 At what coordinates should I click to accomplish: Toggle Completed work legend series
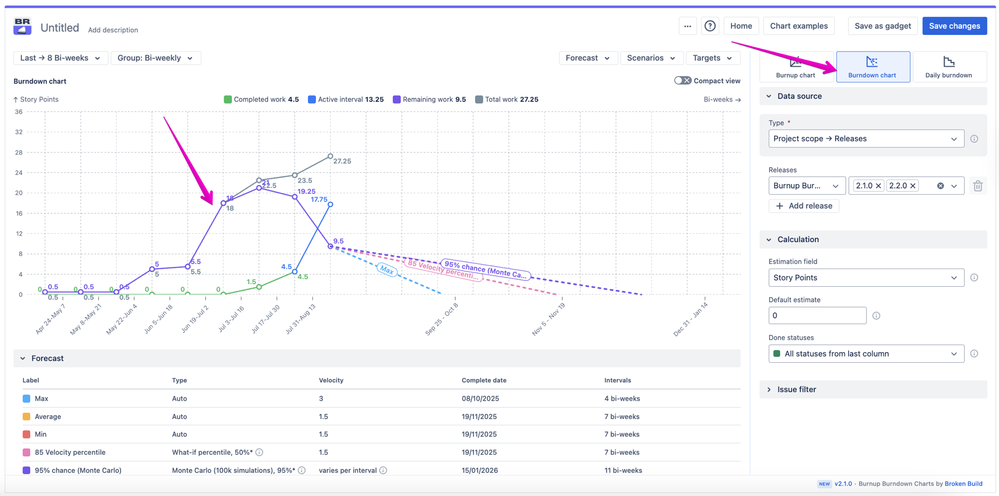[x=261, y=100]
